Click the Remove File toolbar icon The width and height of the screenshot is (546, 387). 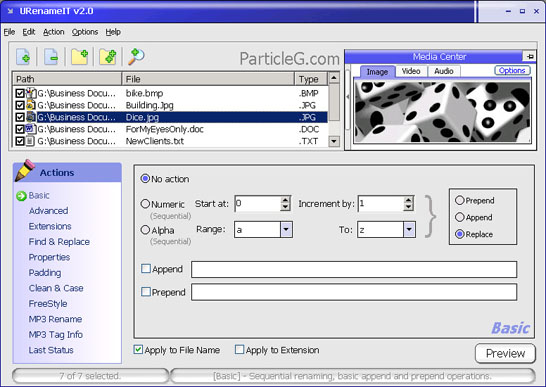coord(51,57)
